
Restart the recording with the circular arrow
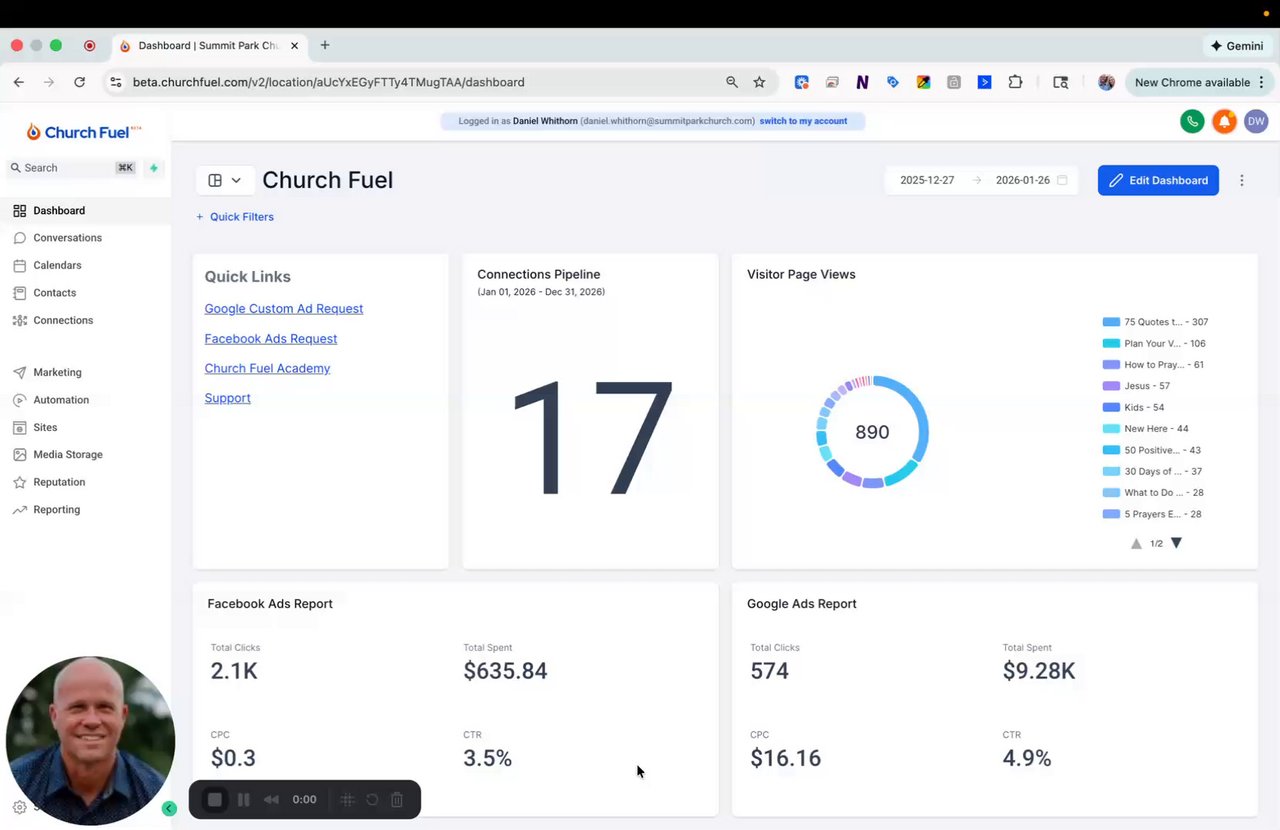click(372, 800)
